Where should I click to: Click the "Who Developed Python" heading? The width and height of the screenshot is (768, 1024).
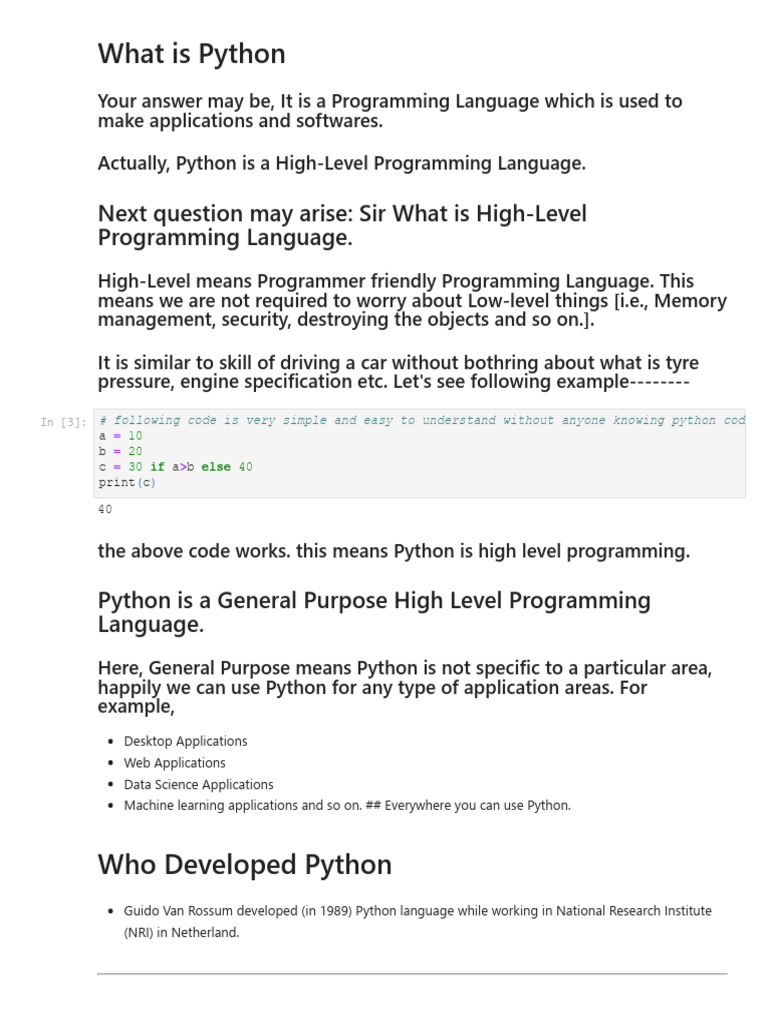click(244, 865)
